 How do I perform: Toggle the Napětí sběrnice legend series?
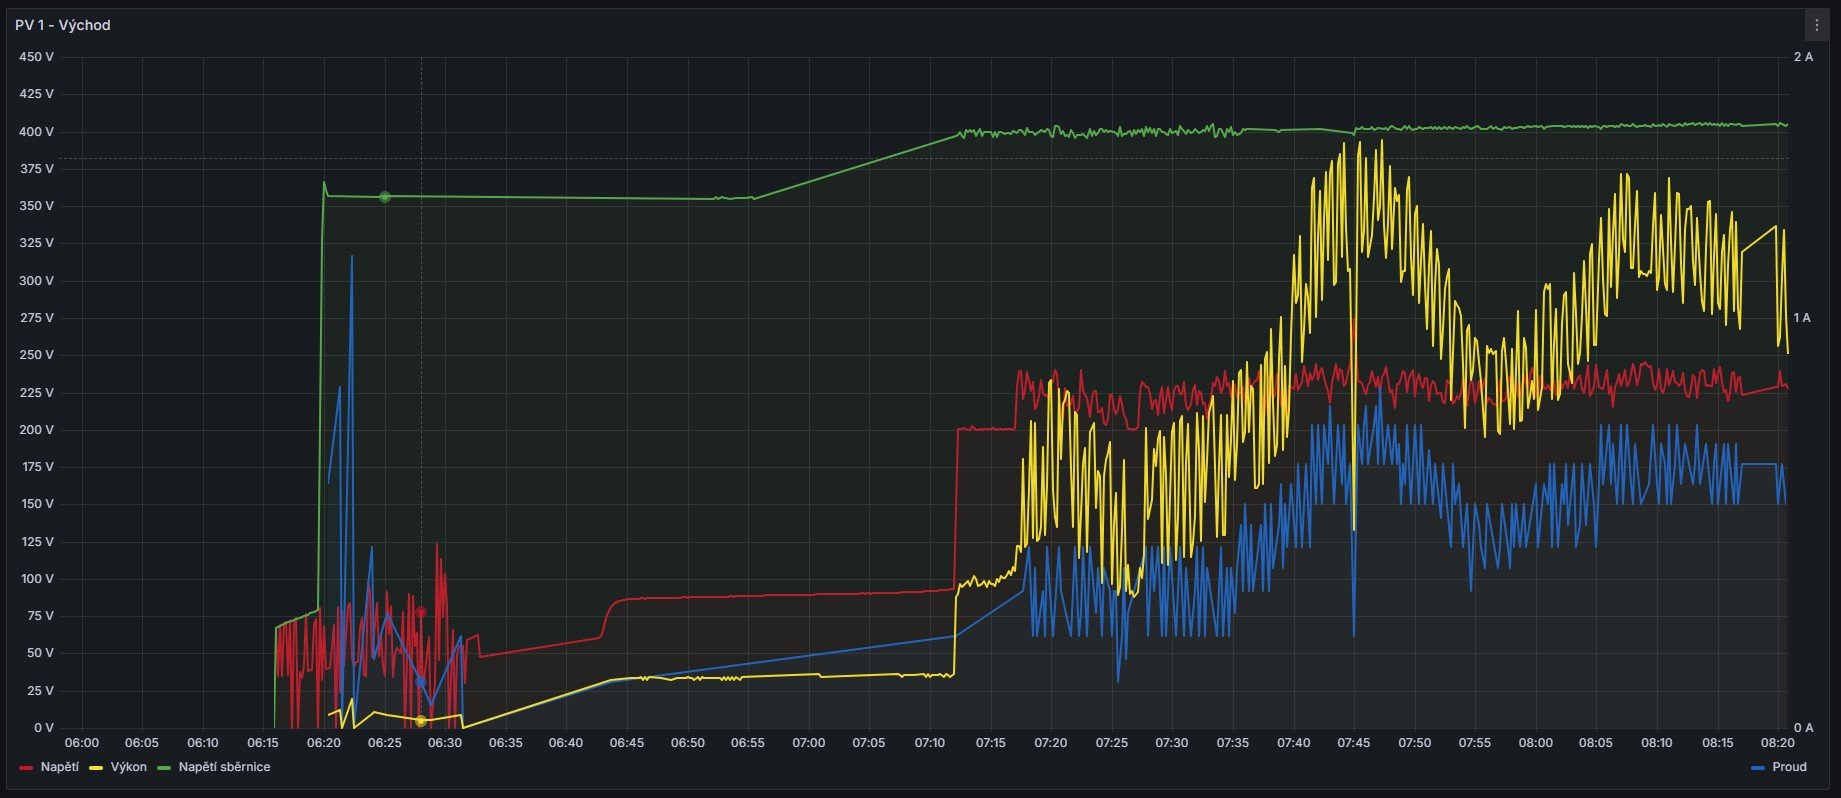point(224,767)
